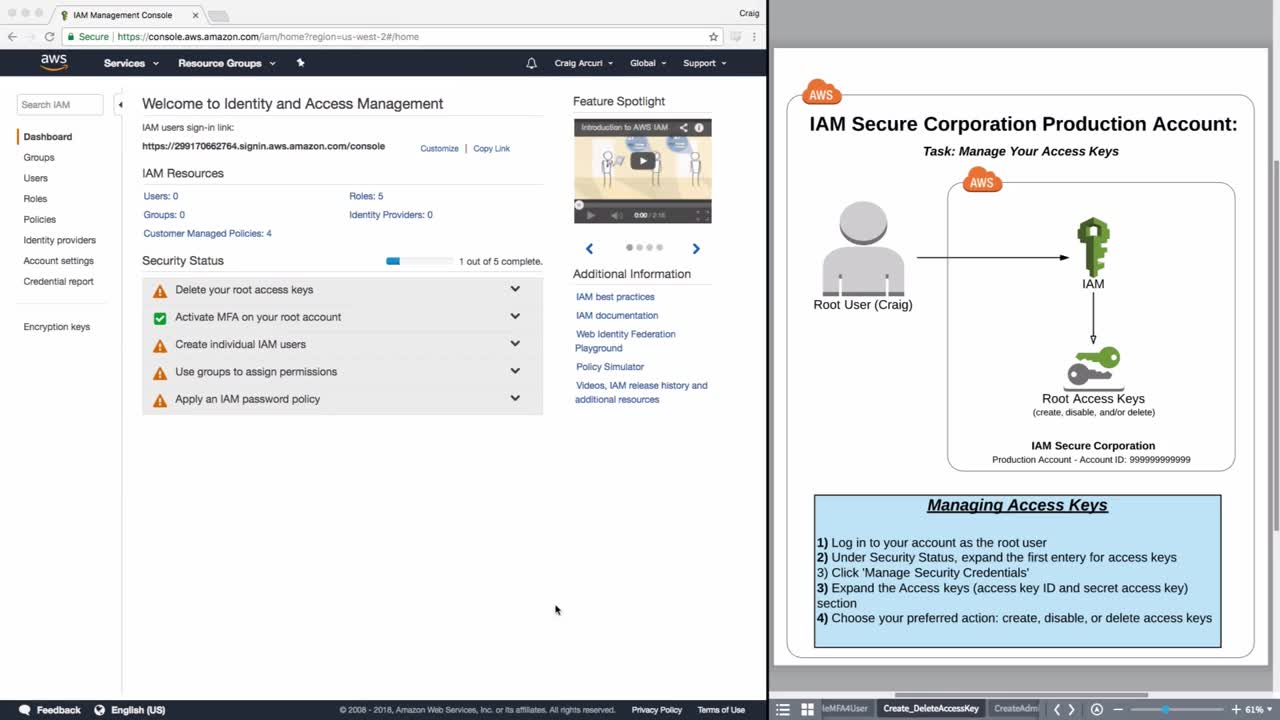The height and width of the screenshot is (720, 1280).
Task: Close the IAM Management Console browser tab
Action: [195, 15]
